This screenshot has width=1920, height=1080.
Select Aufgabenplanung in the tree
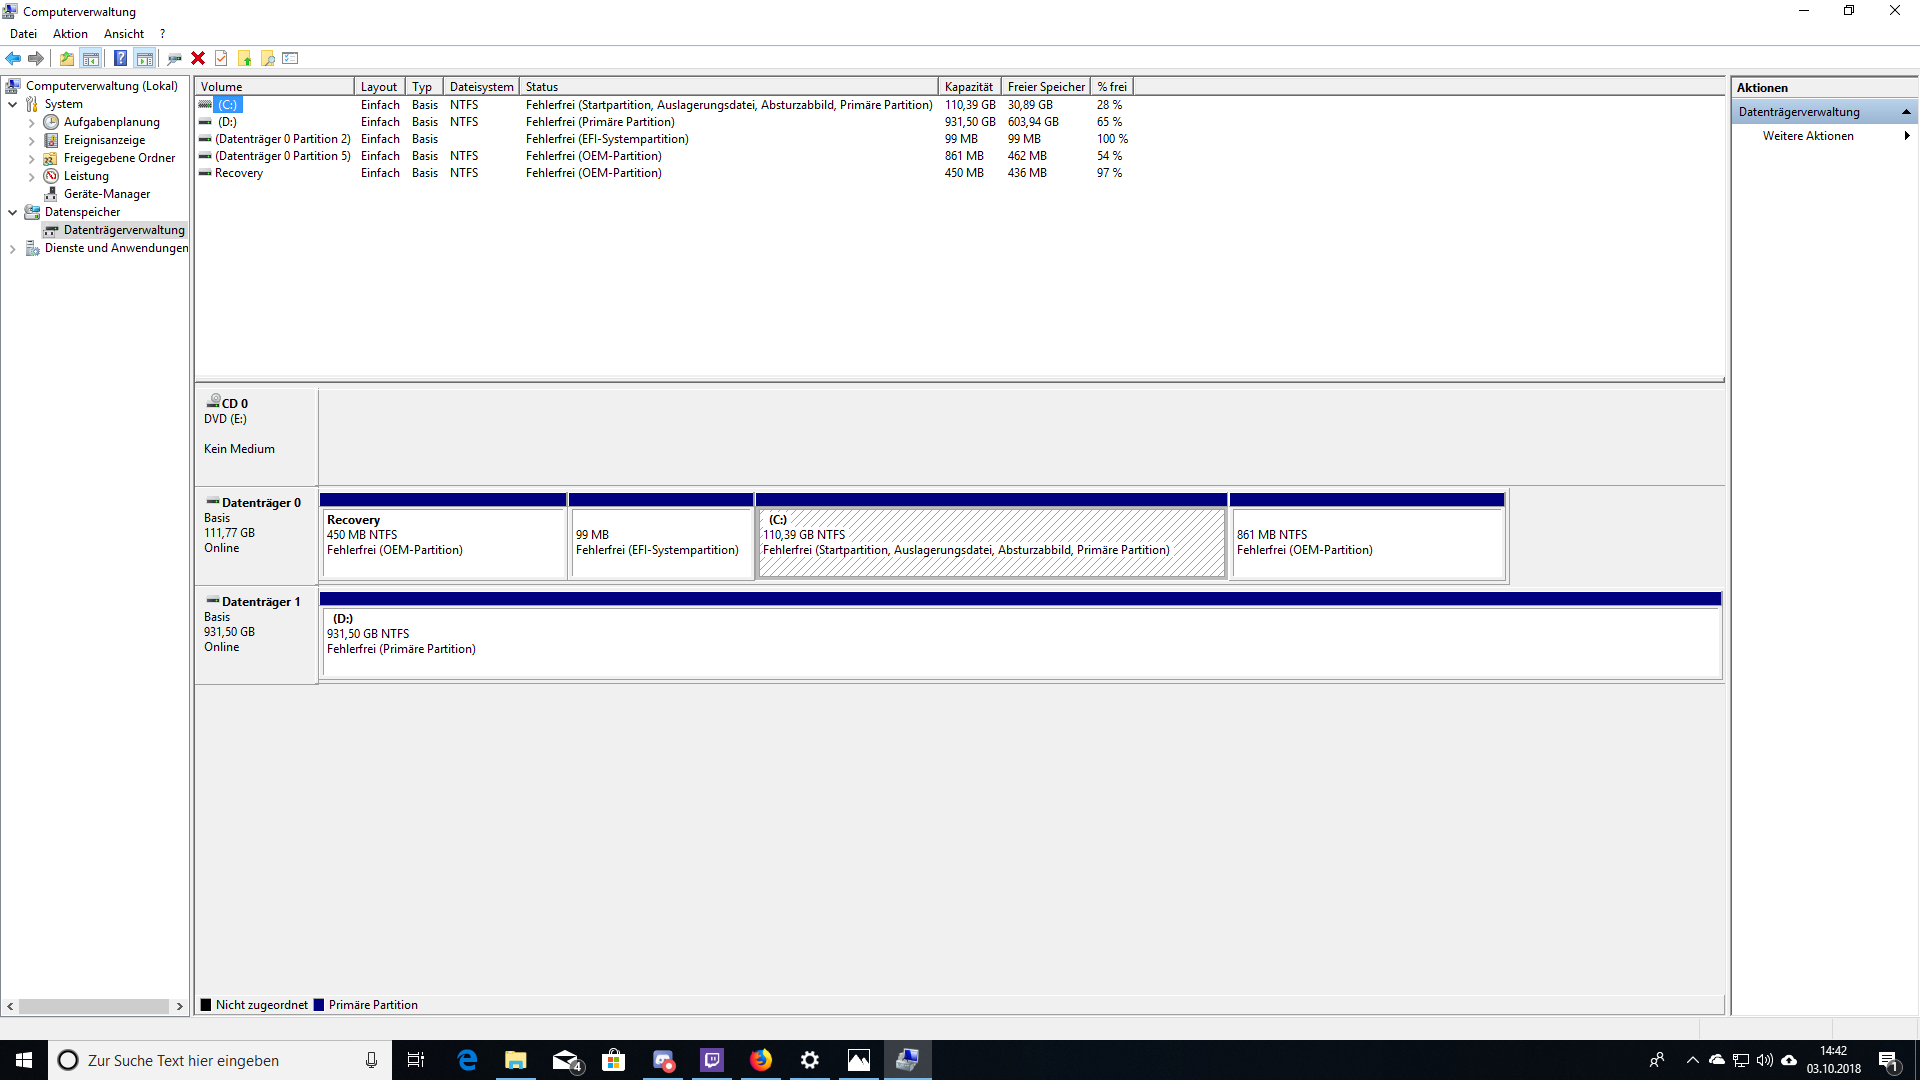(x=111, y=122)
